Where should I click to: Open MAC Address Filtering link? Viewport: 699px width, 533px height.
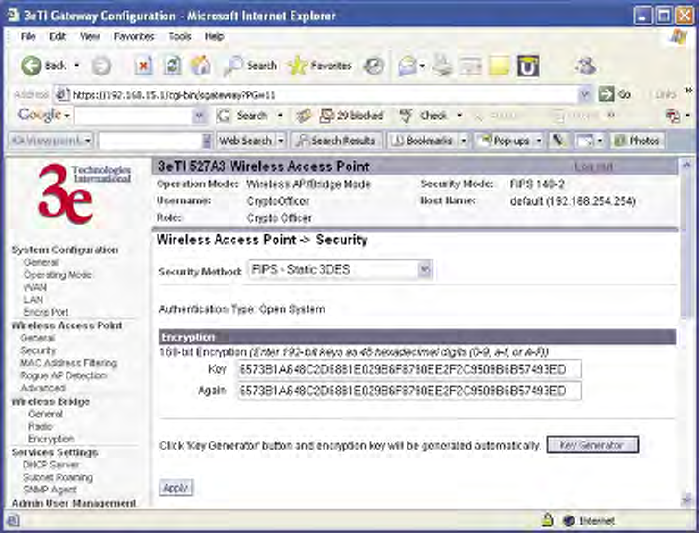69,363
